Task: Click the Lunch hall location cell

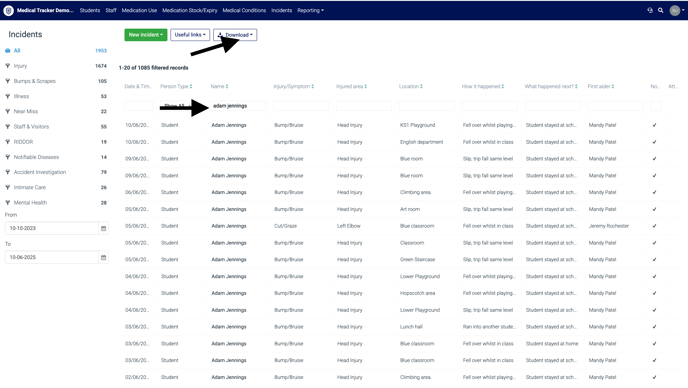Action: coord(412,327)
